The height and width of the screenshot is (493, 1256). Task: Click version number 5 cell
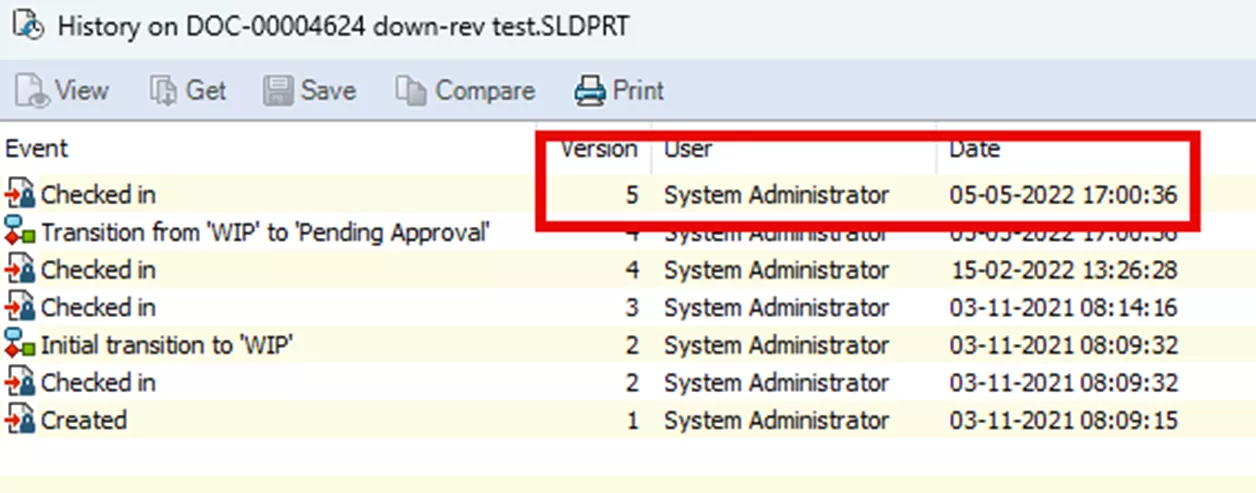(x=632, y=194)
